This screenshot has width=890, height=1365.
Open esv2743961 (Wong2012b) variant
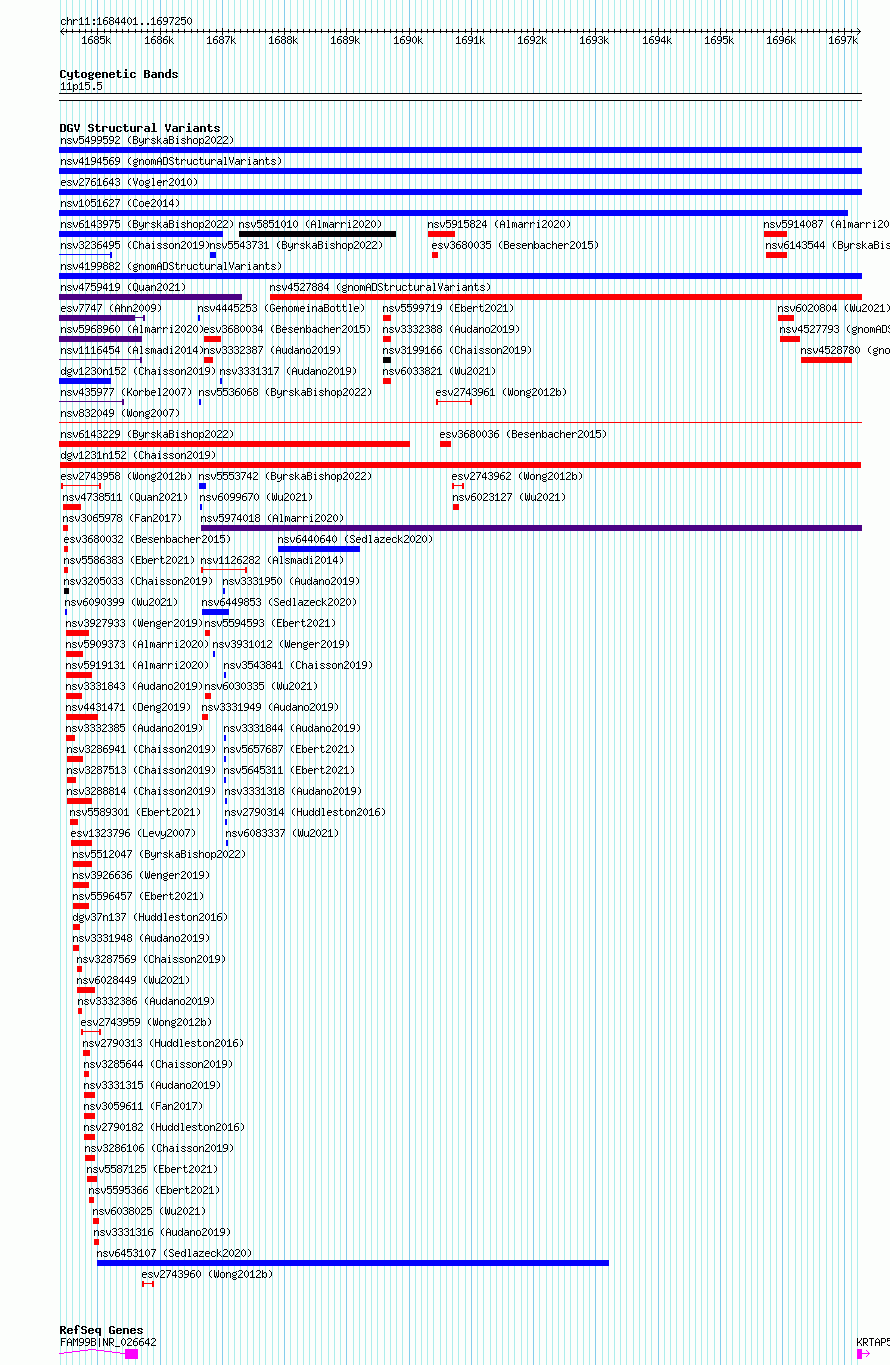pos(501,393)
